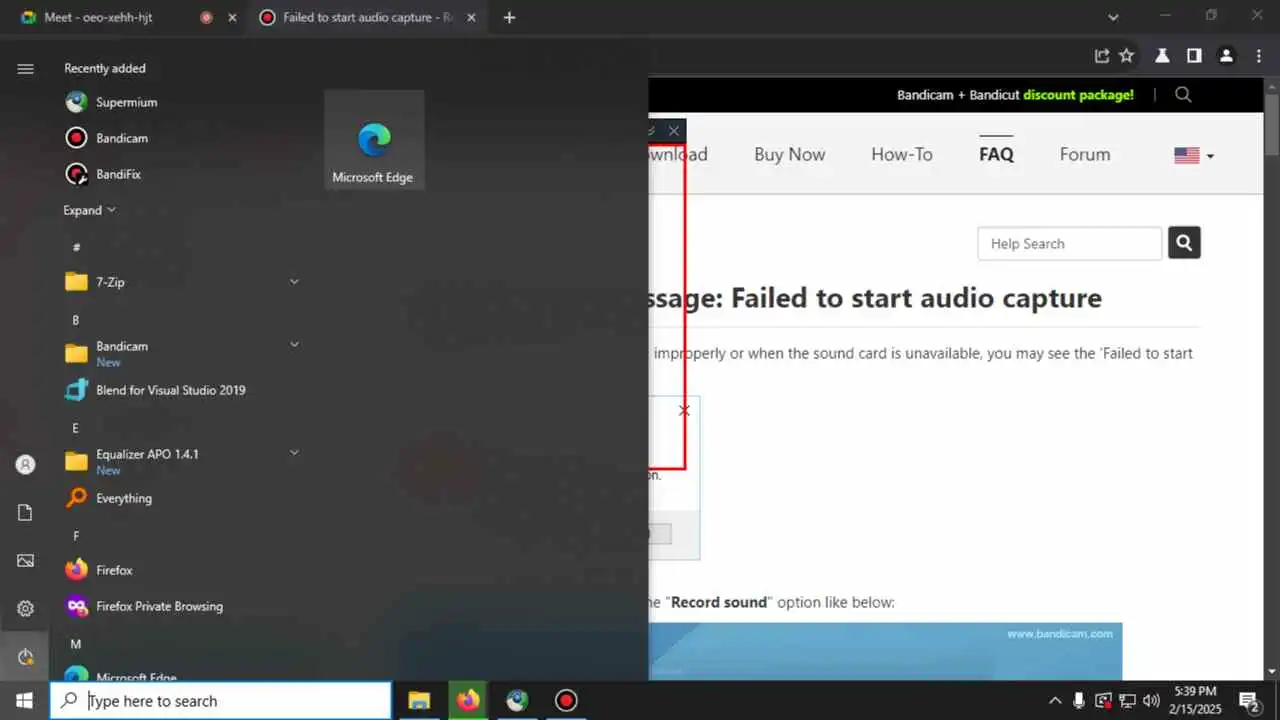Click the Type here to search box
The width and height of the screenshot is (1280, 720).
tap(221, 700)
